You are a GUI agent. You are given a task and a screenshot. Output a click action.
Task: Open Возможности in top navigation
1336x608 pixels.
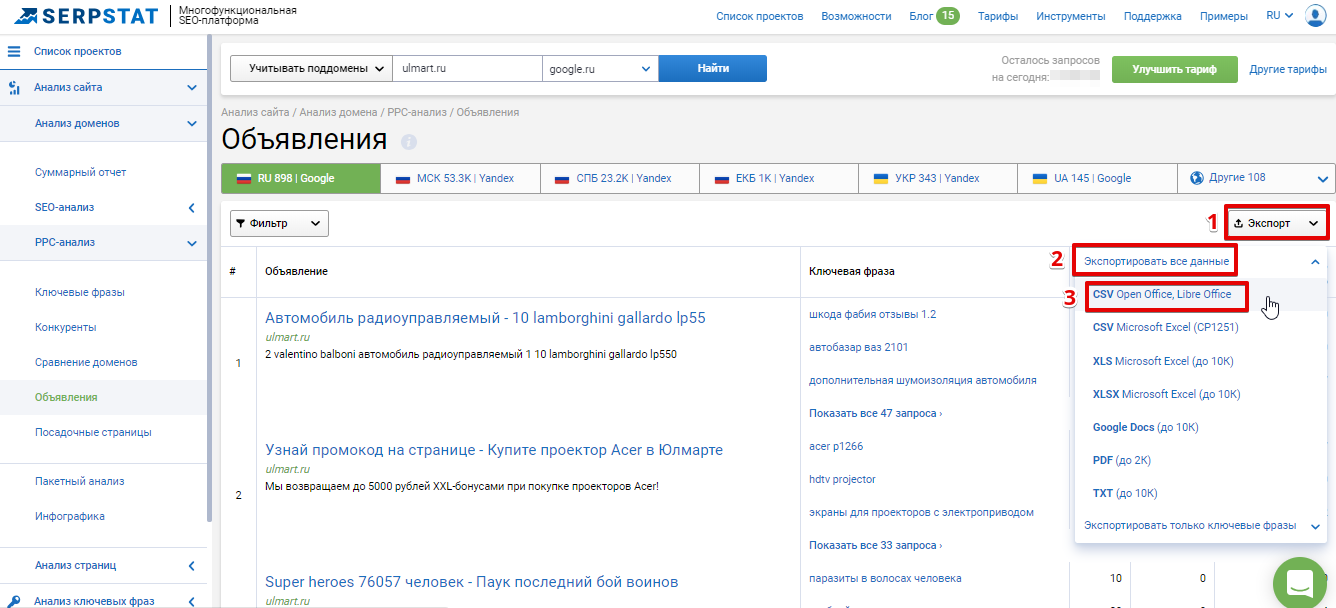click(856, 17)
